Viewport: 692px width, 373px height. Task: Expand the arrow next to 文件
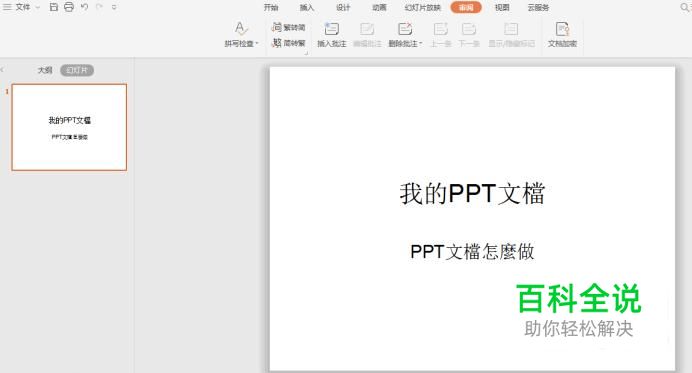(x=38, y=8)
